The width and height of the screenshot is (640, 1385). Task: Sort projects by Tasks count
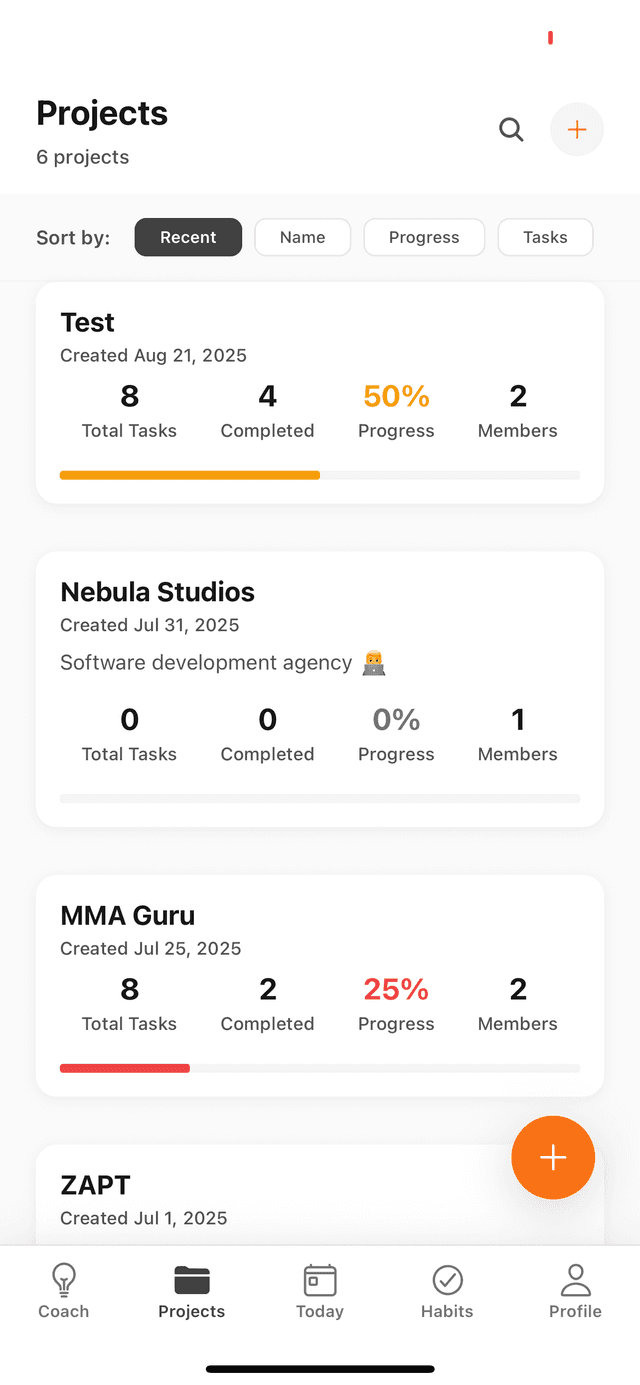545,237
